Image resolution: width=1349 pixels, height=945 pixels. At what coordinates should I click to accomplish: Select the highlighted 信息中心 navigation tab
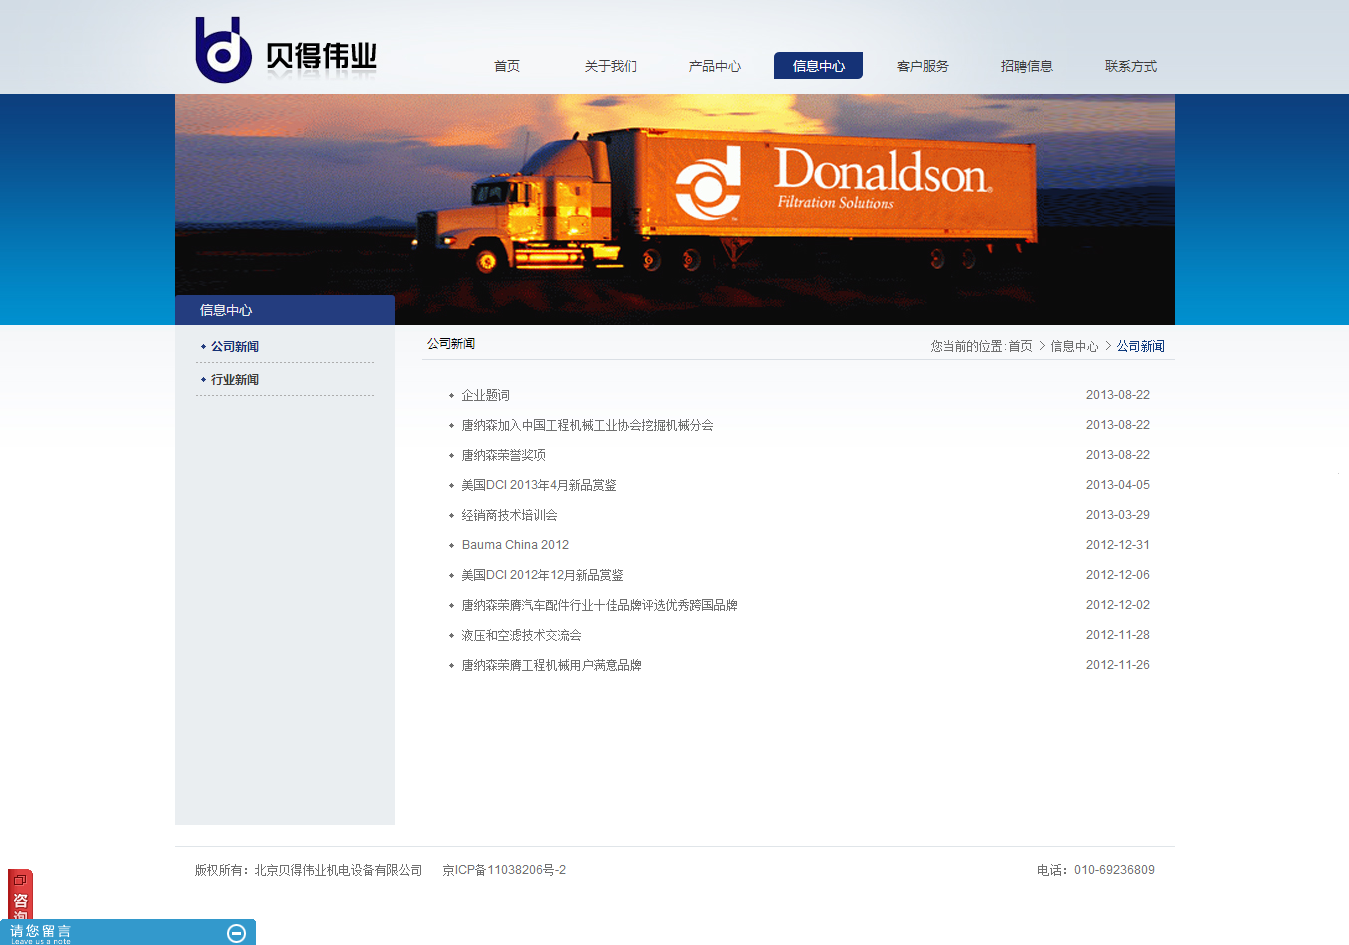(818, 66)
